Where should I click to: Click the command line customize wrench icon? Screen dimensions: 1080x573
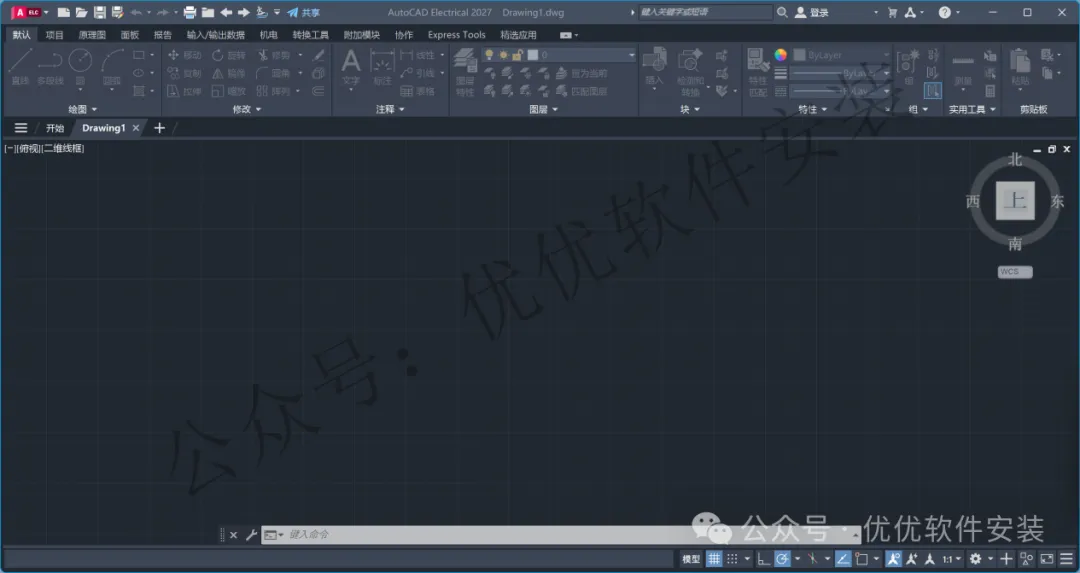[x=251, y=534]
